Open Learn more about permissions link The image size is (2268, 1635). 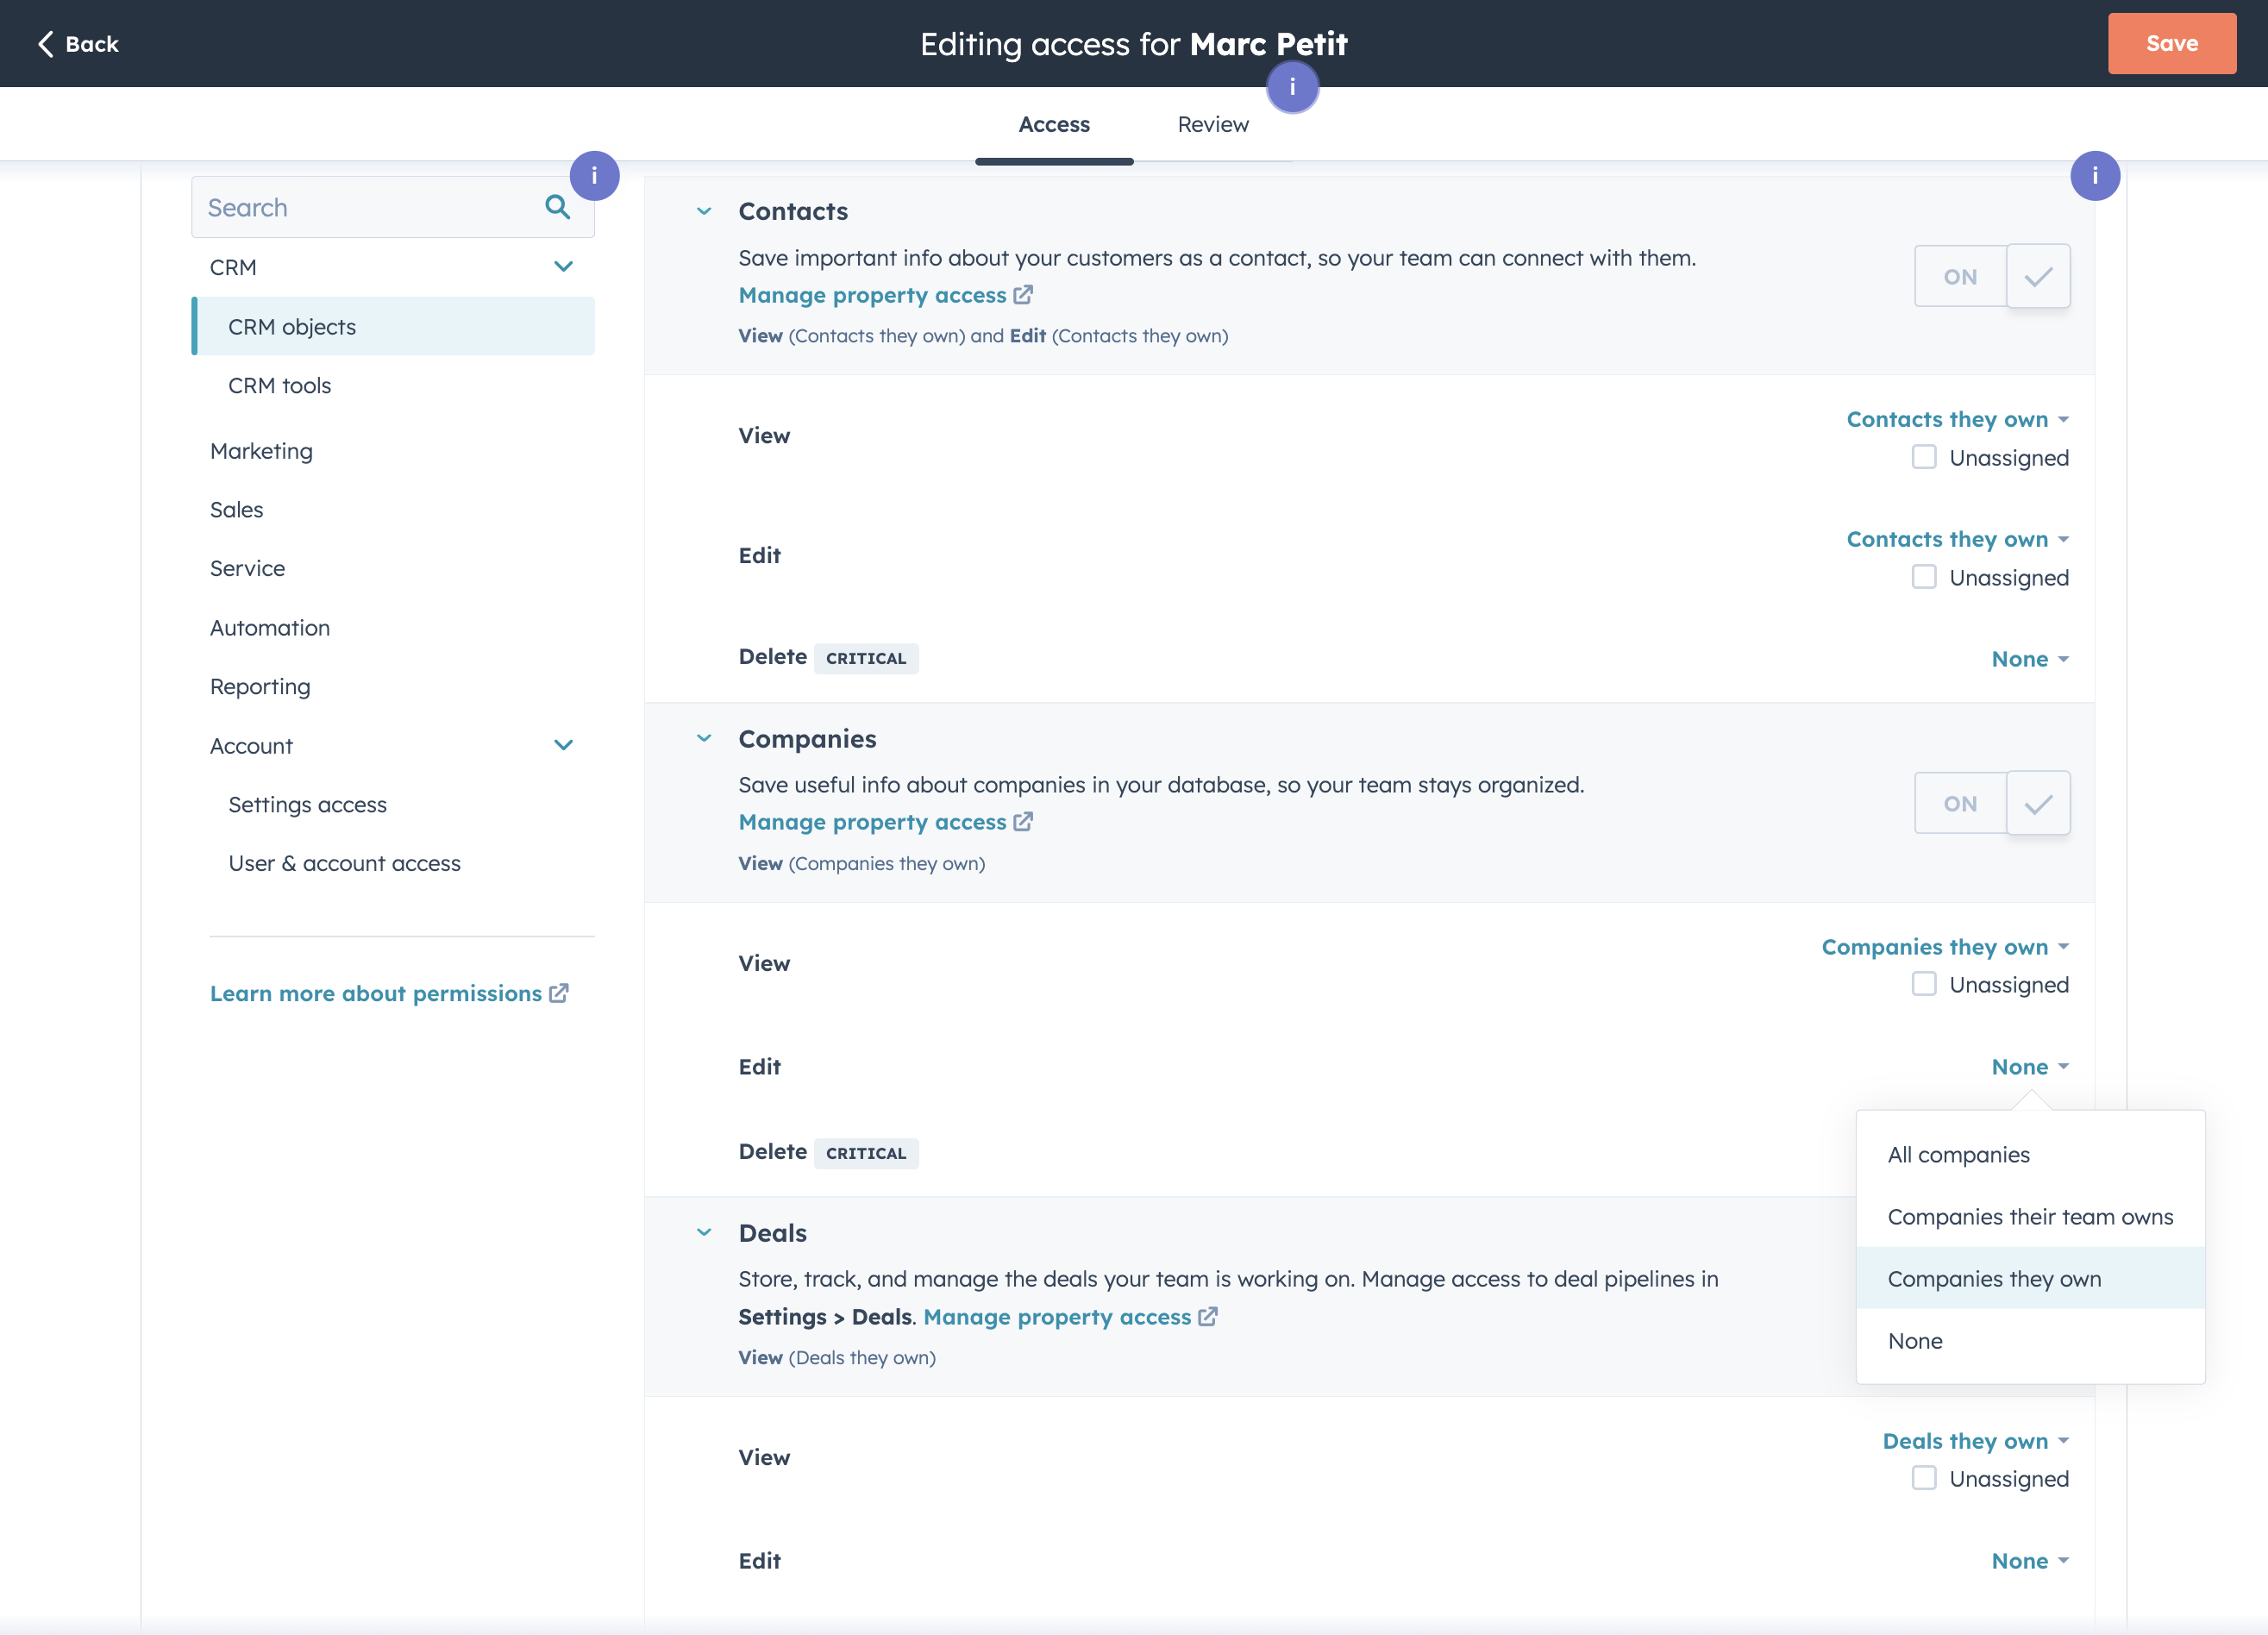[x=376, y=993]
